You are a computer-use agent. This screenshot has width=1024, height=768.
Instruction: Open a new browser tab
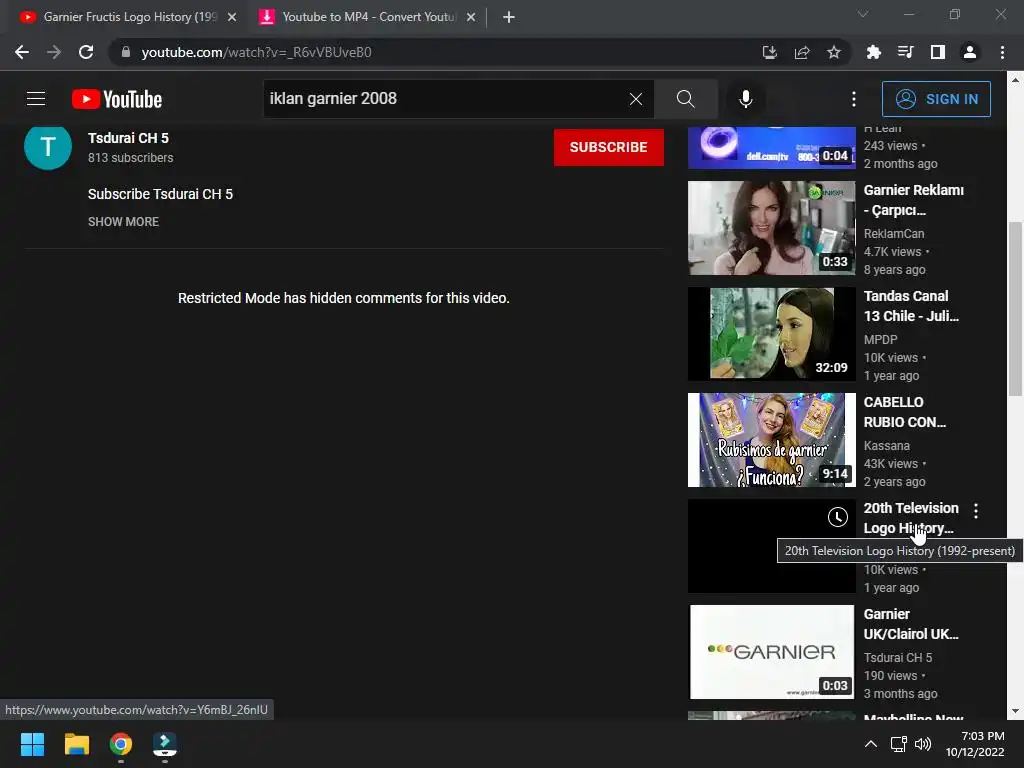point(509,17)
